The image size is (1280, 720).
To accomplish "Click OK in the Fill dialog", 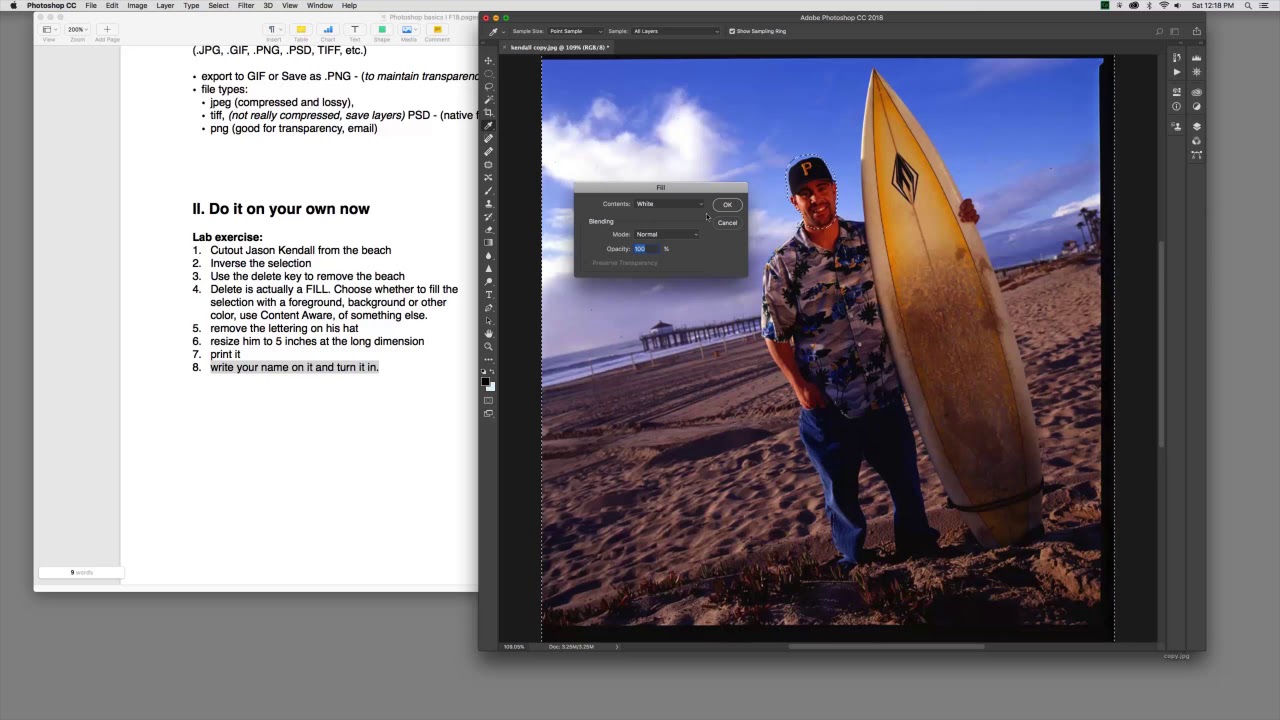I will [727, 205].
